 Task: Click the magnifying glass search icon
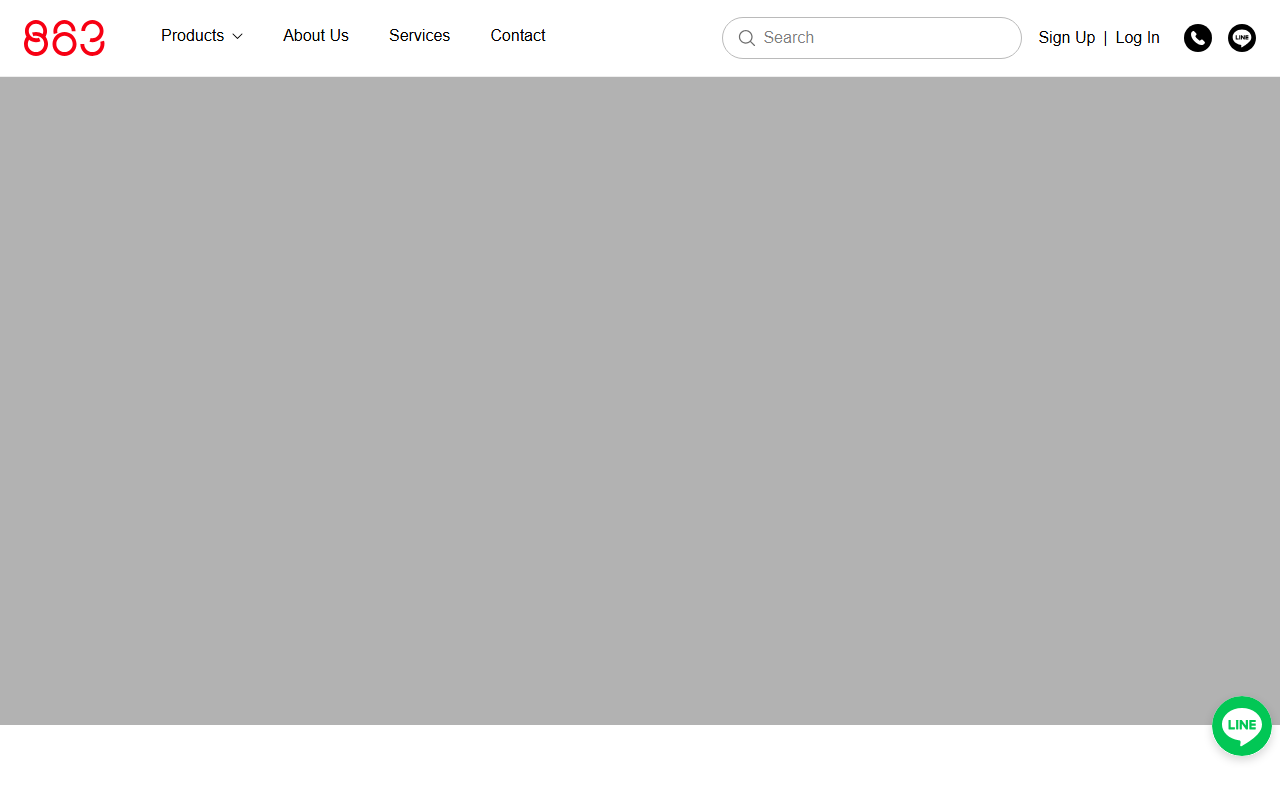(x=746, y=38)
